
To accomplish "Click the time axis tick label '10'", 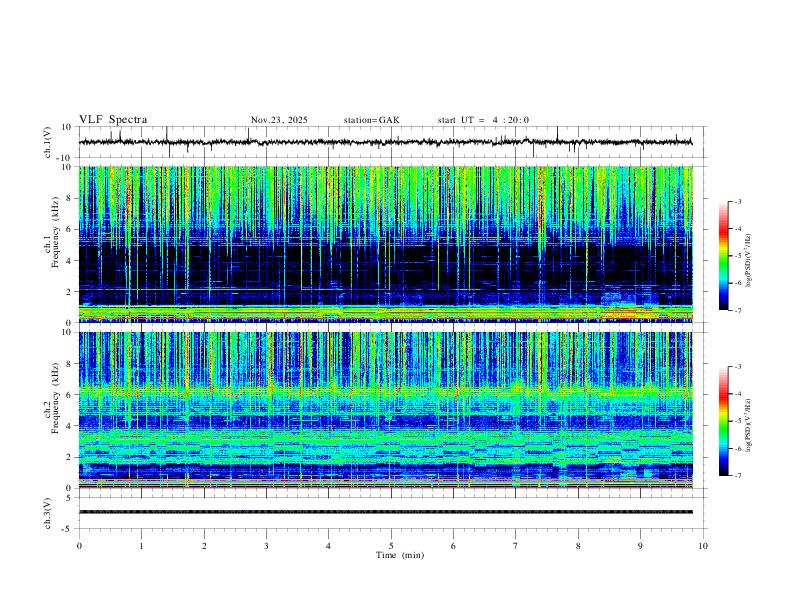I will (703, 546).
